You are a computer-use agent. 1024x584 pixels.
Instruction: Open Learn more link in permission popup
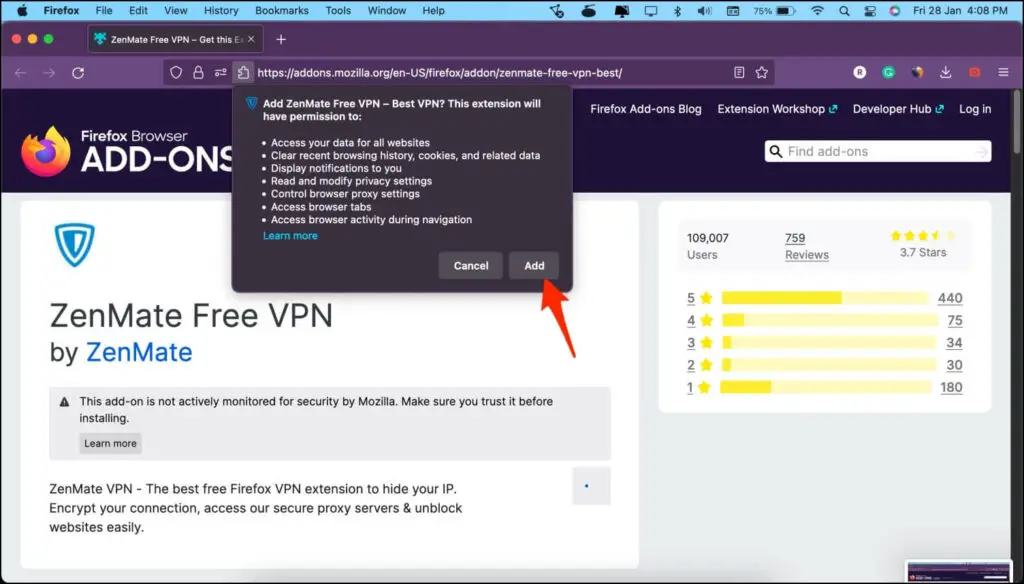290,236
